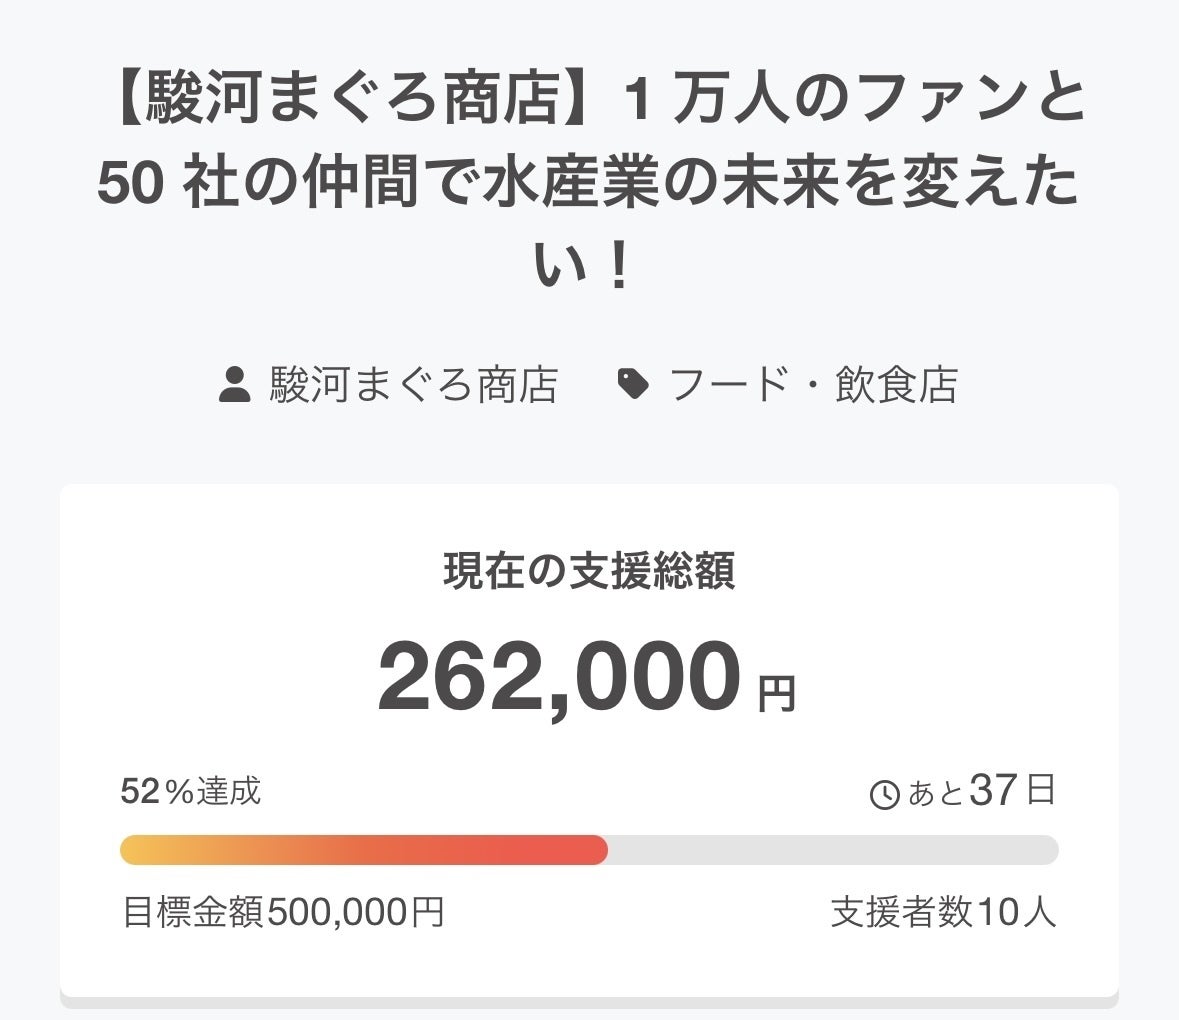Screen dimensions: 1179x1020
Task: Click the 達成 text after 52%
Action: pos(229,792)
